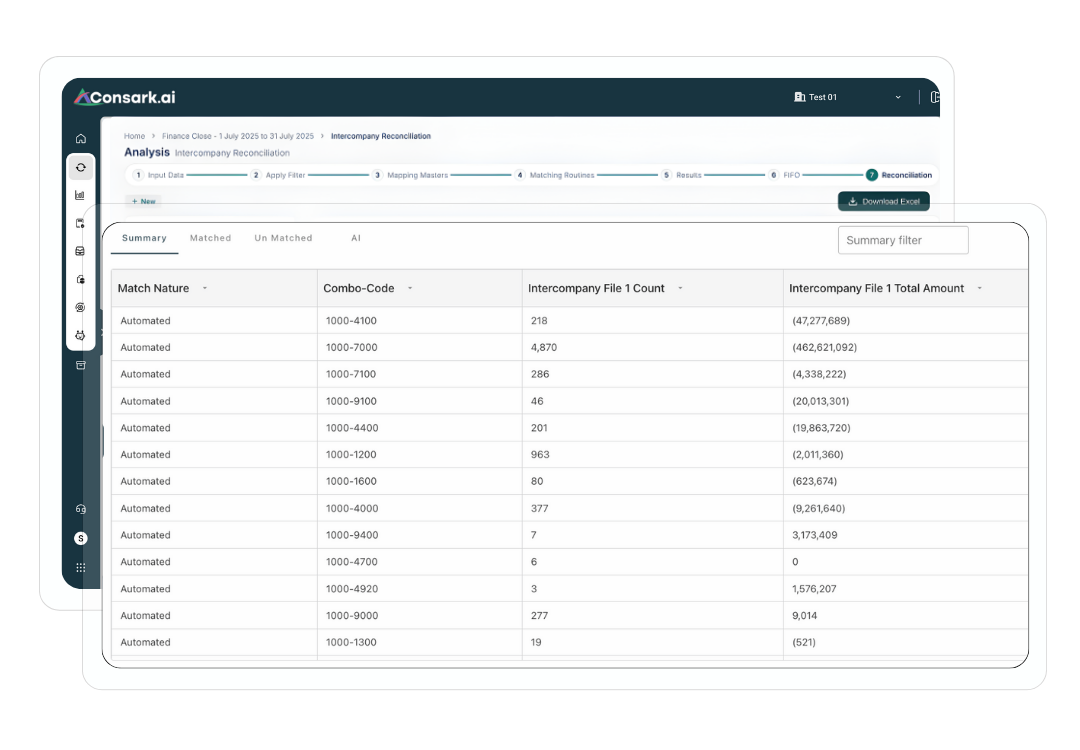
Task: Open the Match Nature column dropdown arrow
Action: pyautogui.click(x=205, y=288)
